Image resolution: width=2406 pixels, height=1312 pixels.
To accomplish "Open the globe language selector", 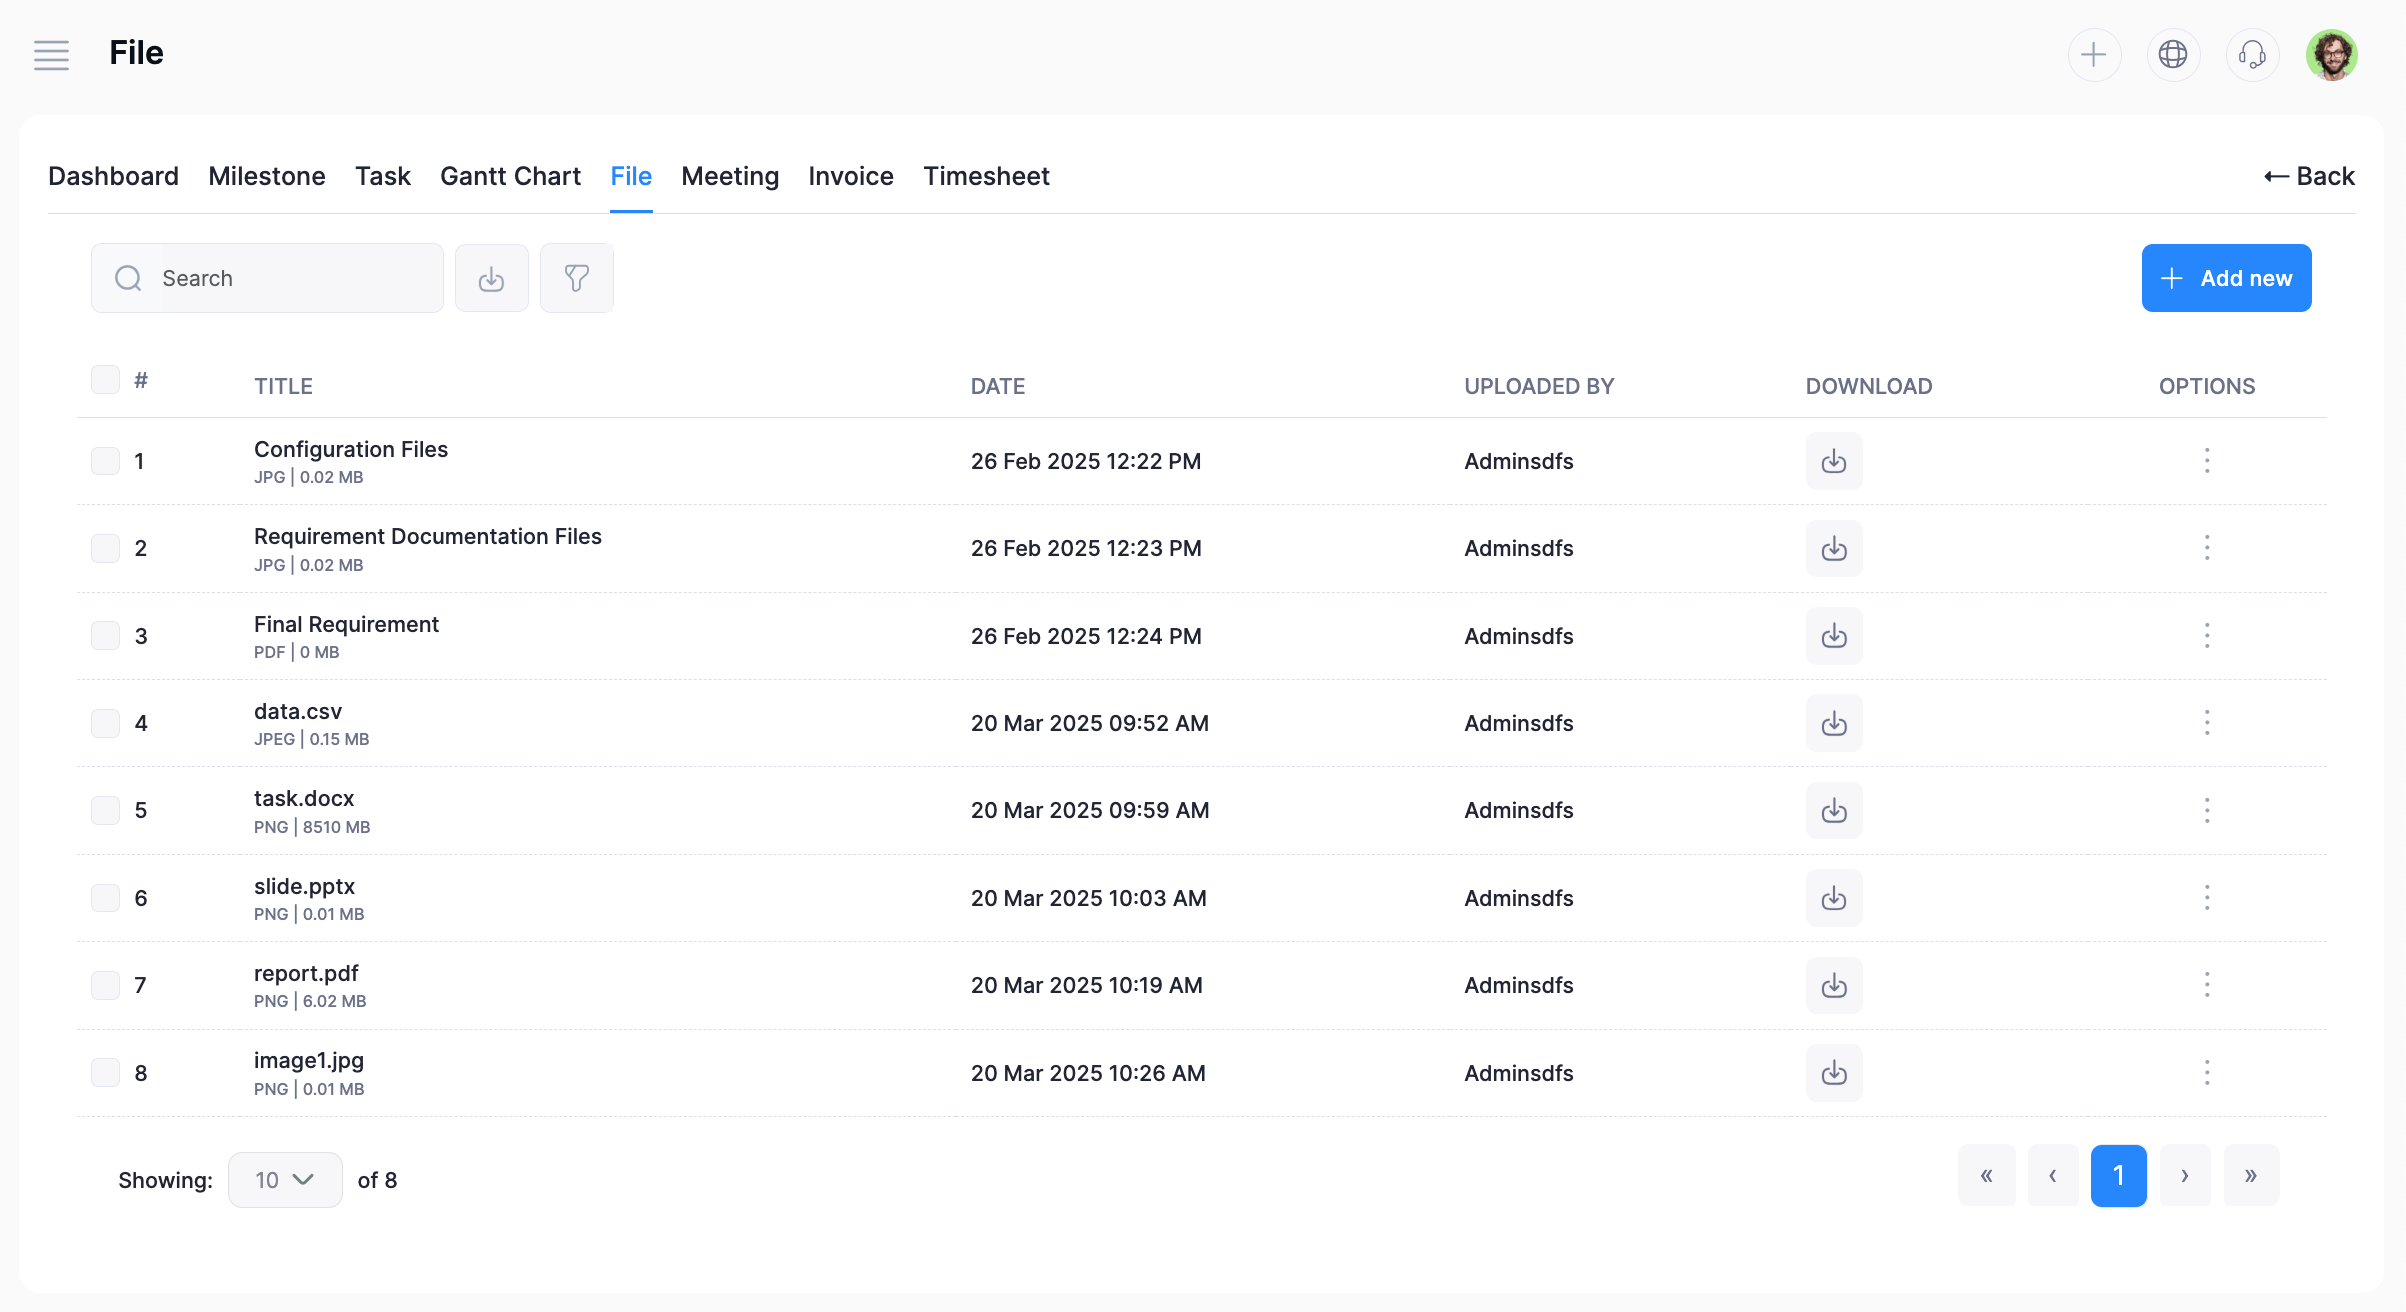I will point(2173,54).
